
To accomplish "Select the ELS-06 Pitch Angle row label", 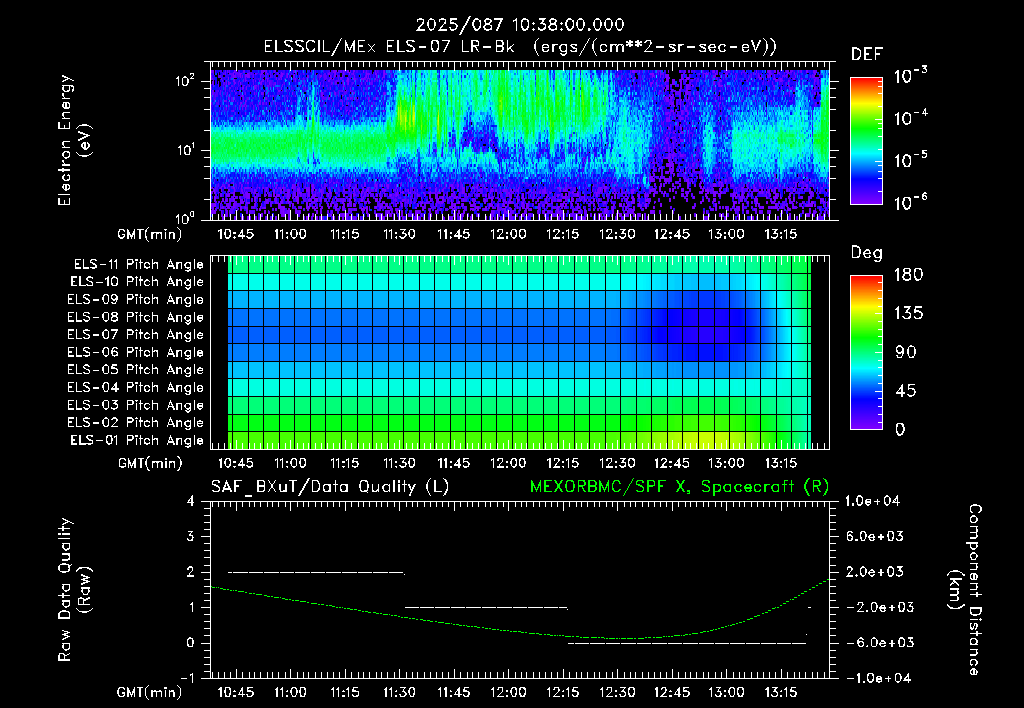I will [135, 352].
